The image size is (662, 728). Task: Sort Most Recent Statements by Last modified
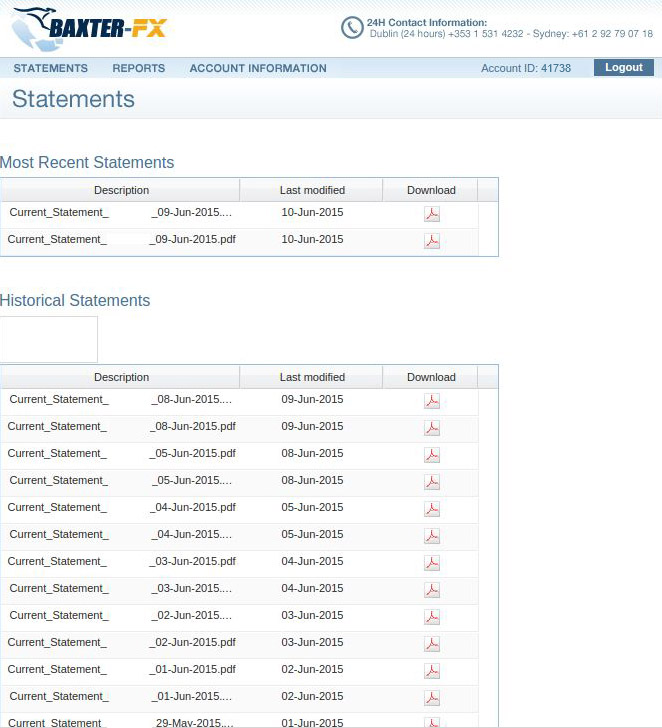312,190
